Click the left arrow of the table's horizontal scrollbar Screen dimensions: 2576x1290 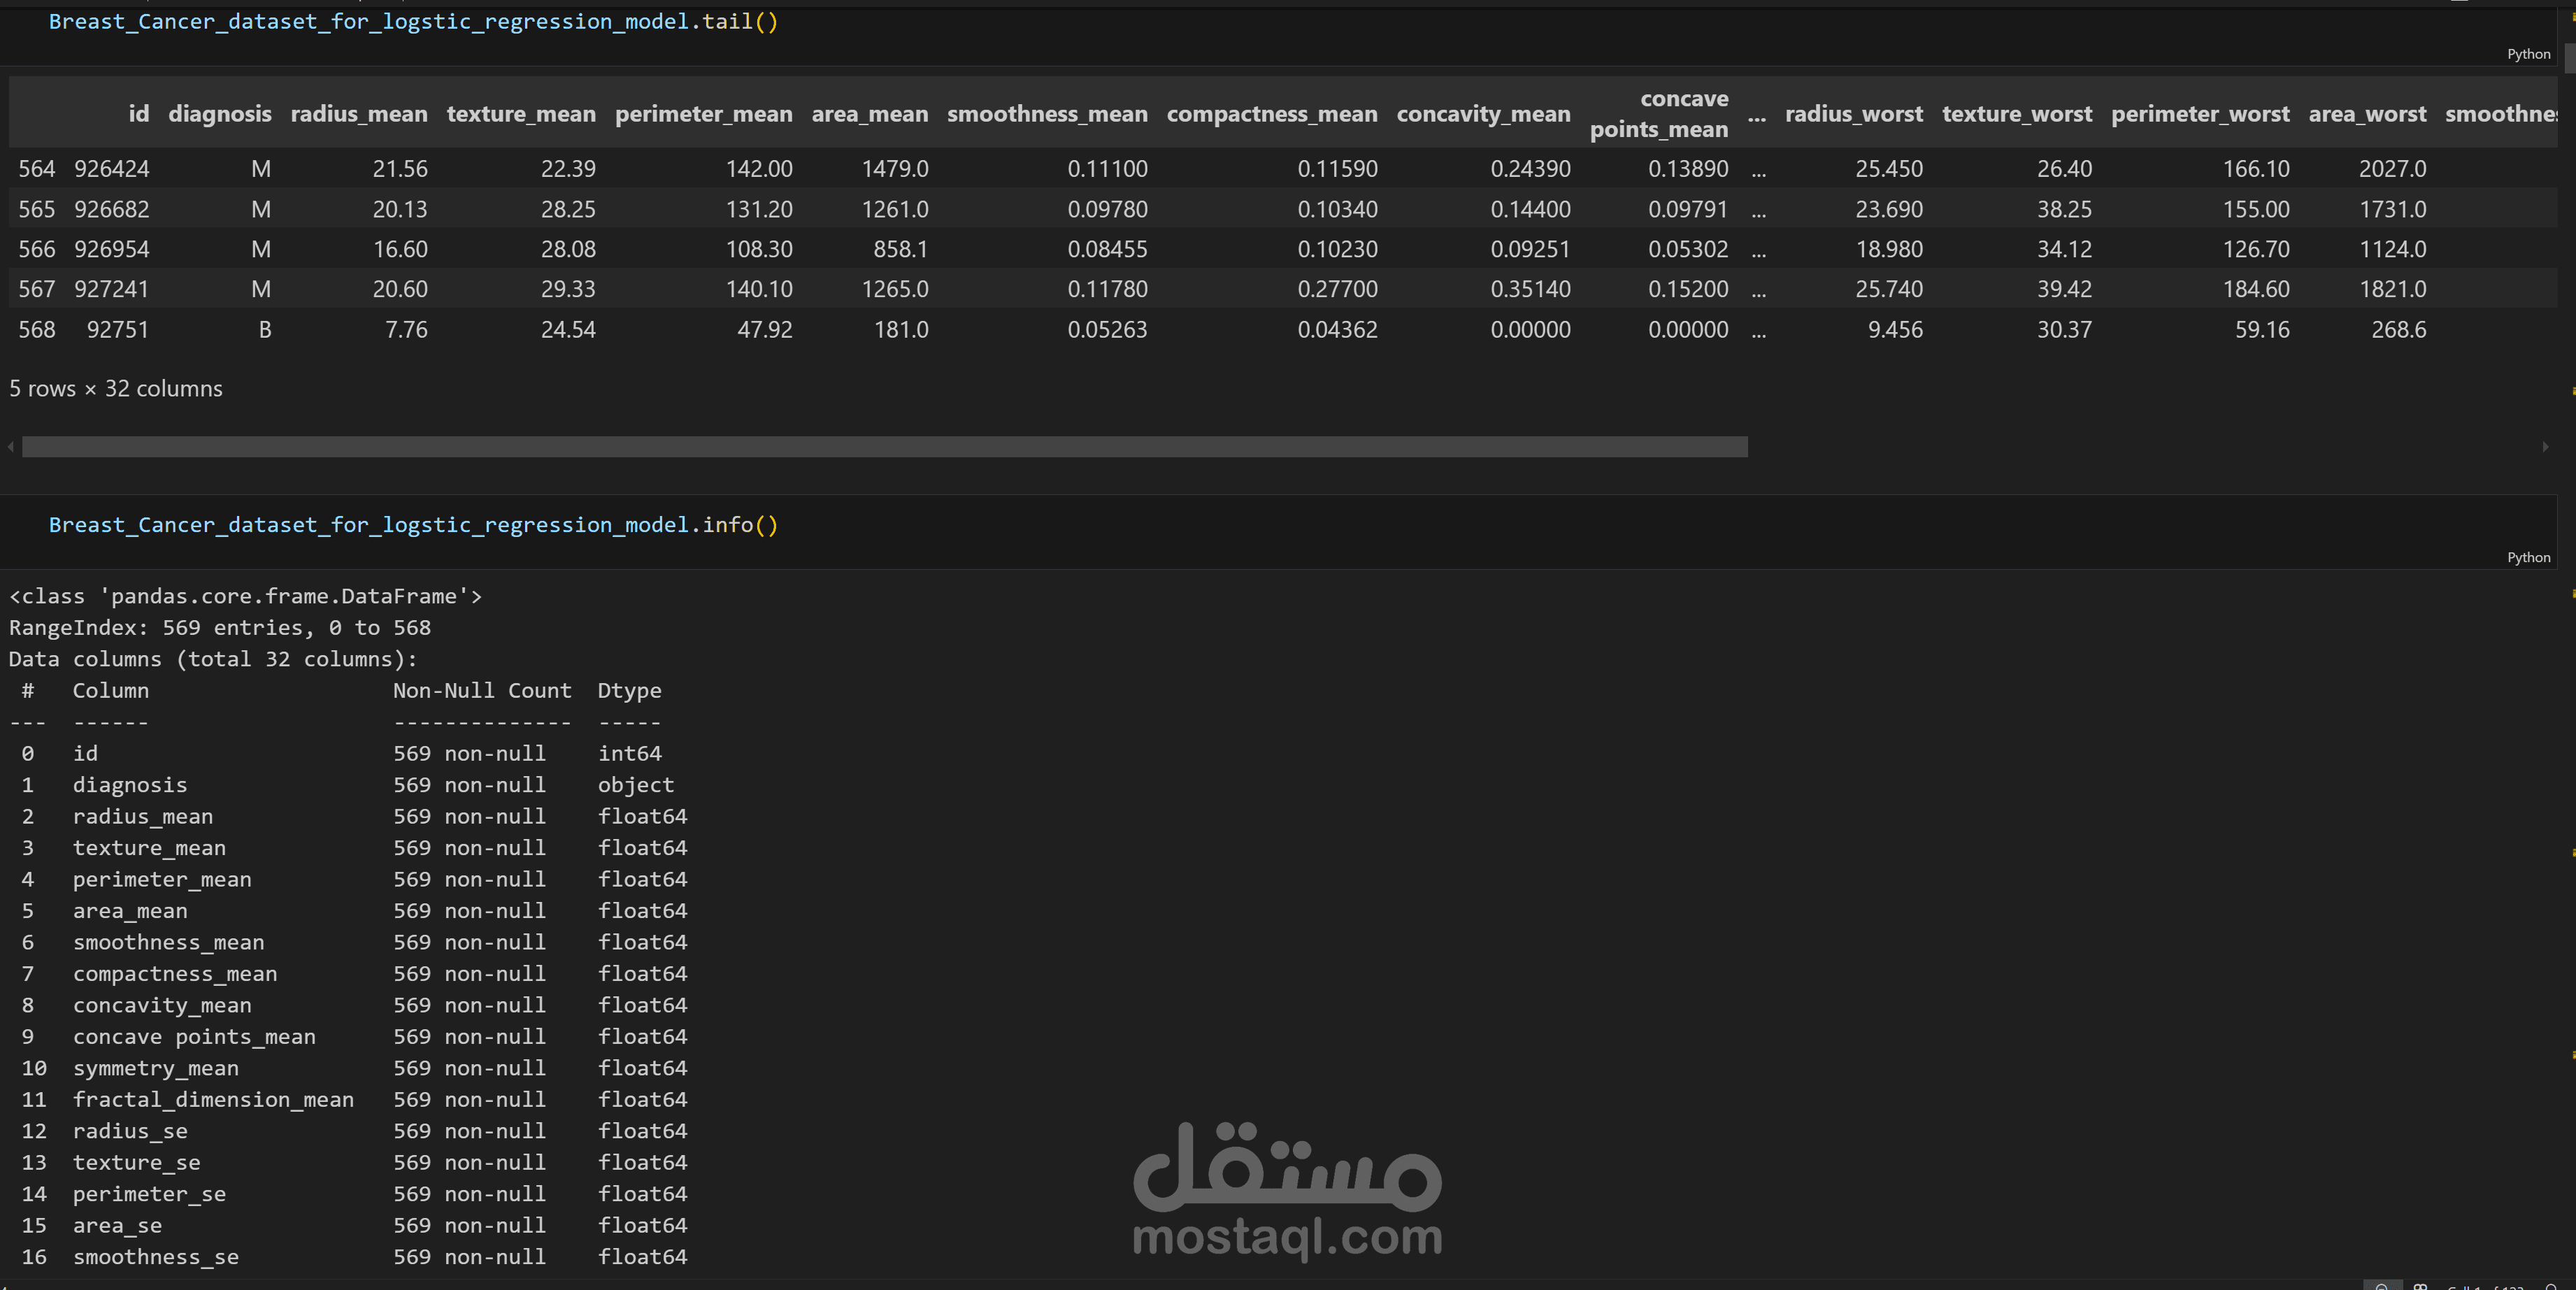point(10,447)
